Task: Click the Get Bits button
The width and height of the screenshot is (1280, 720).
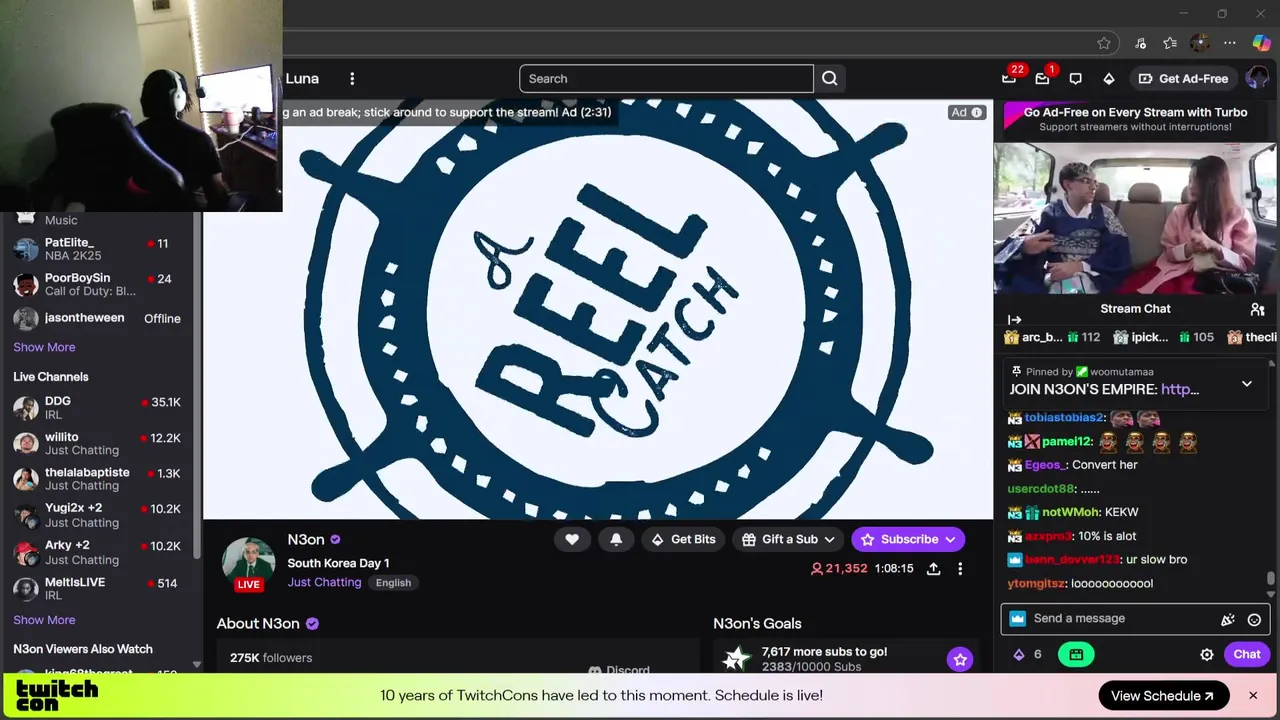Action: point(682,539)
